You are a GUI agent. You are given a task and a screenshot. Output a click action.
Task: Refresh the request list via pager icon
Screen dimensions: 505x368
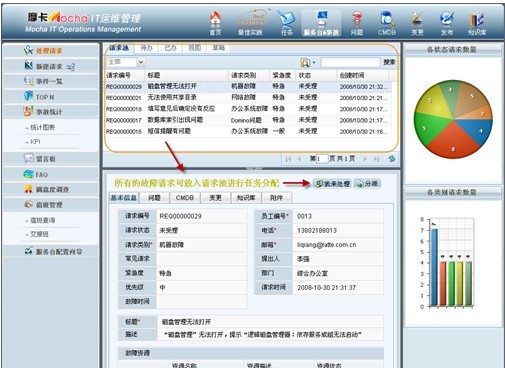pyautogui.click(x=392, y=159)
